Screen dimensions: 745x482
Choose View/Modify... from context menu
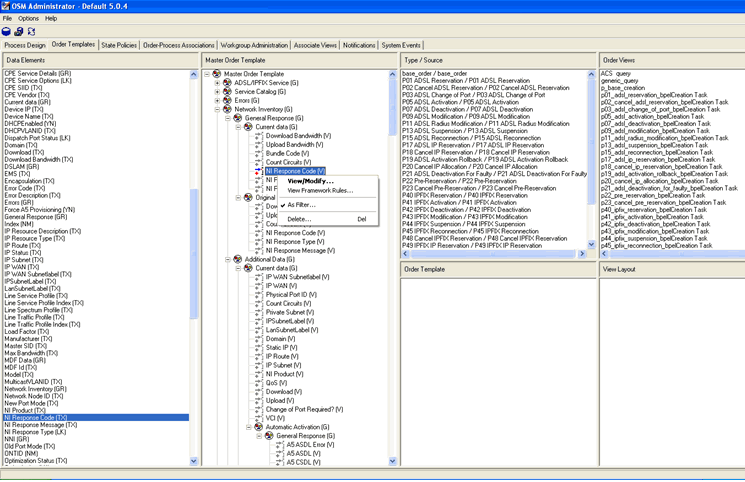tap(310, 181)
